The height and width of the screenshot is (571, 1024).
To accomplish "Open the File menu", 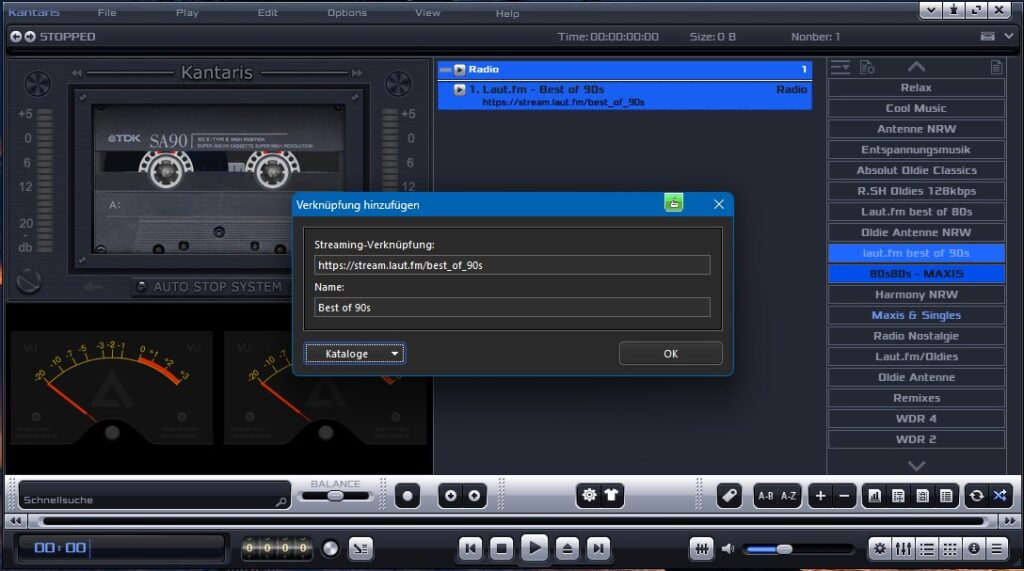I will click(107, 12).
